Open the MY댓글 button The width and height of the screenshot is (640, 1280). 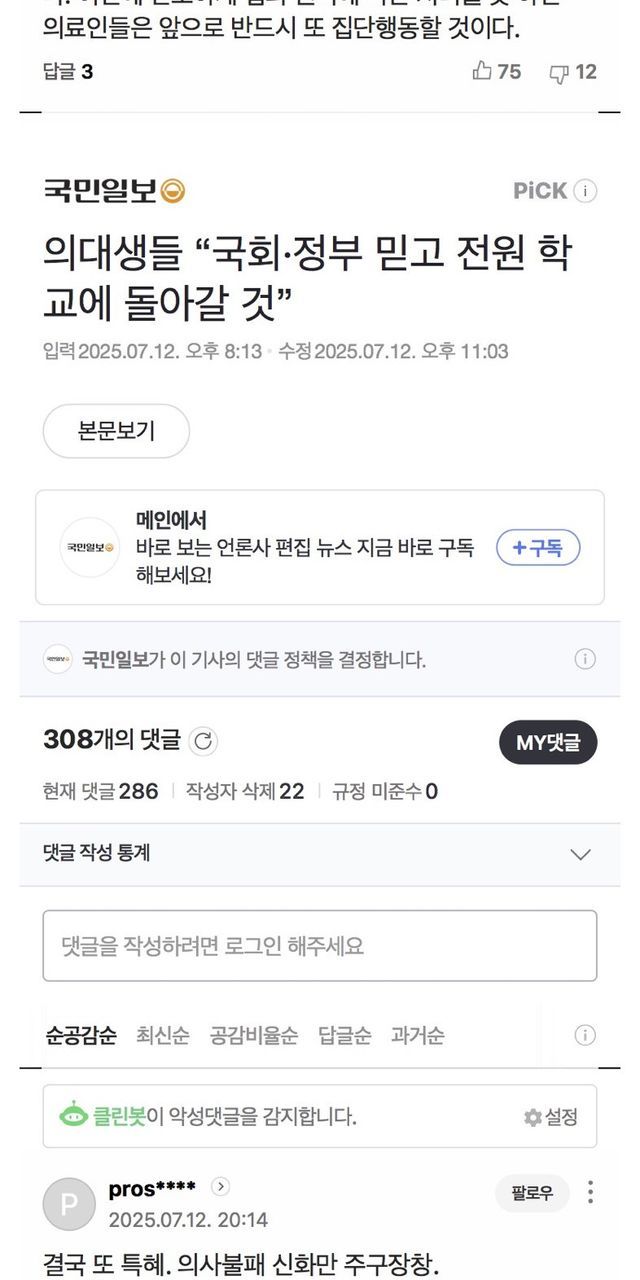click(548, 742)
